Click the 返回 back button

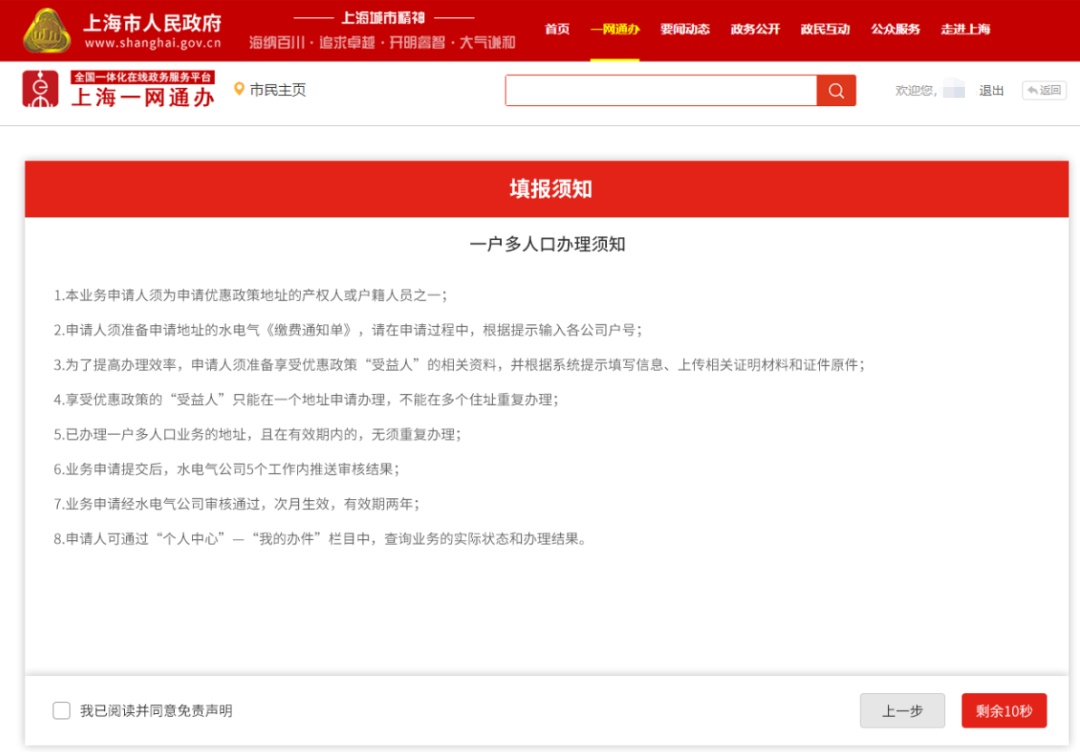pos(1044,90)
